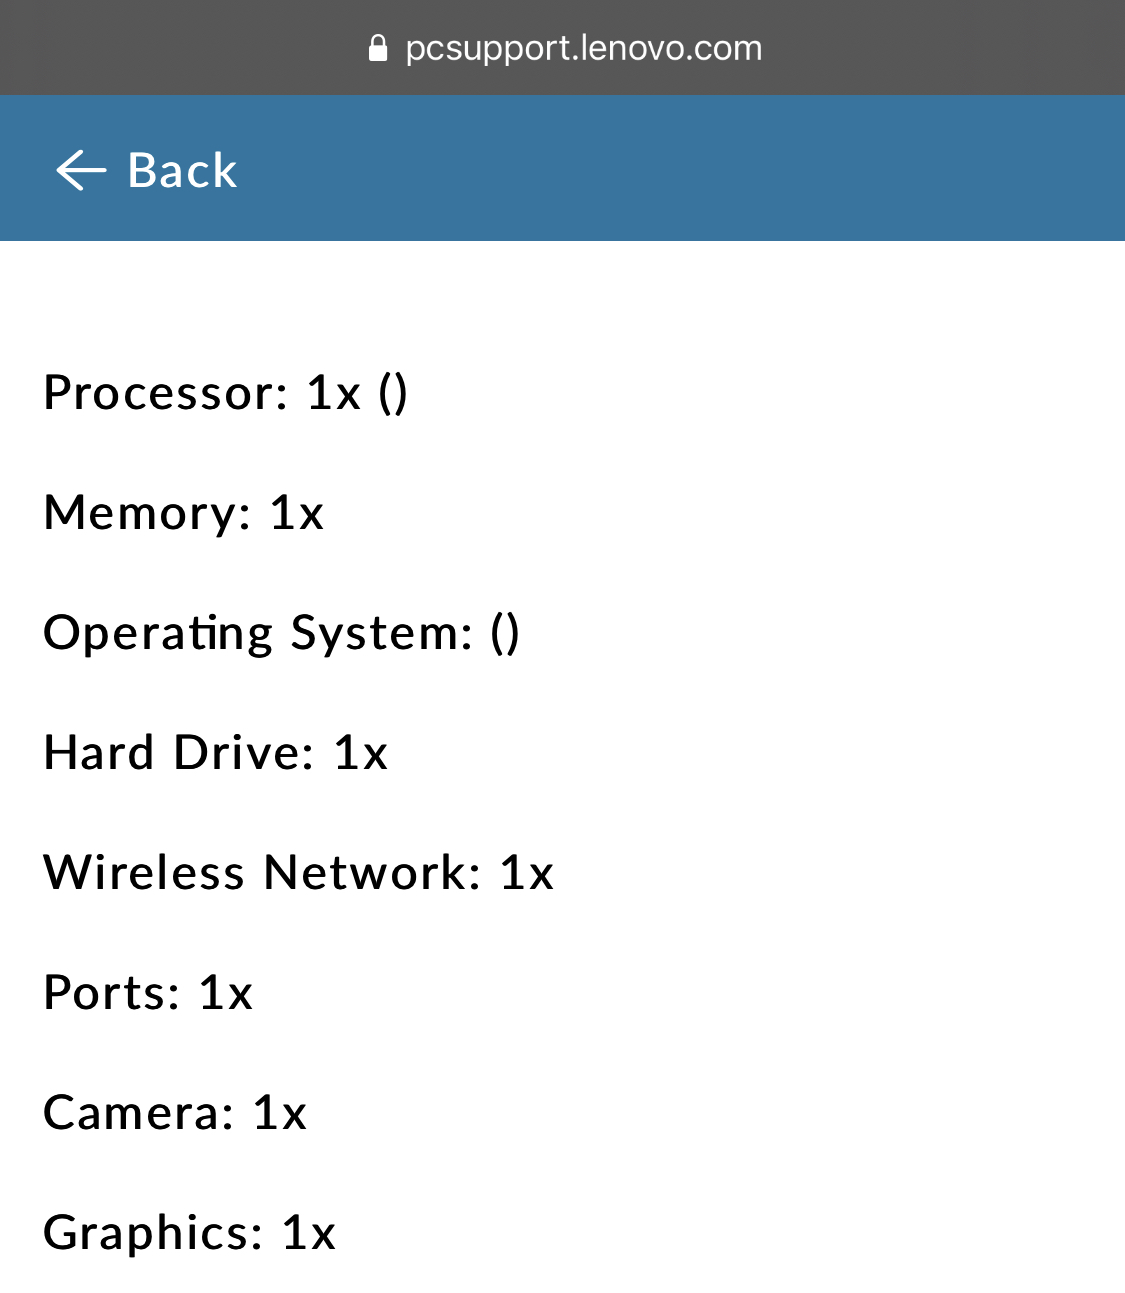Tap the padlock icon in address bar
1125x1293 pixels.
coord(378,48)
